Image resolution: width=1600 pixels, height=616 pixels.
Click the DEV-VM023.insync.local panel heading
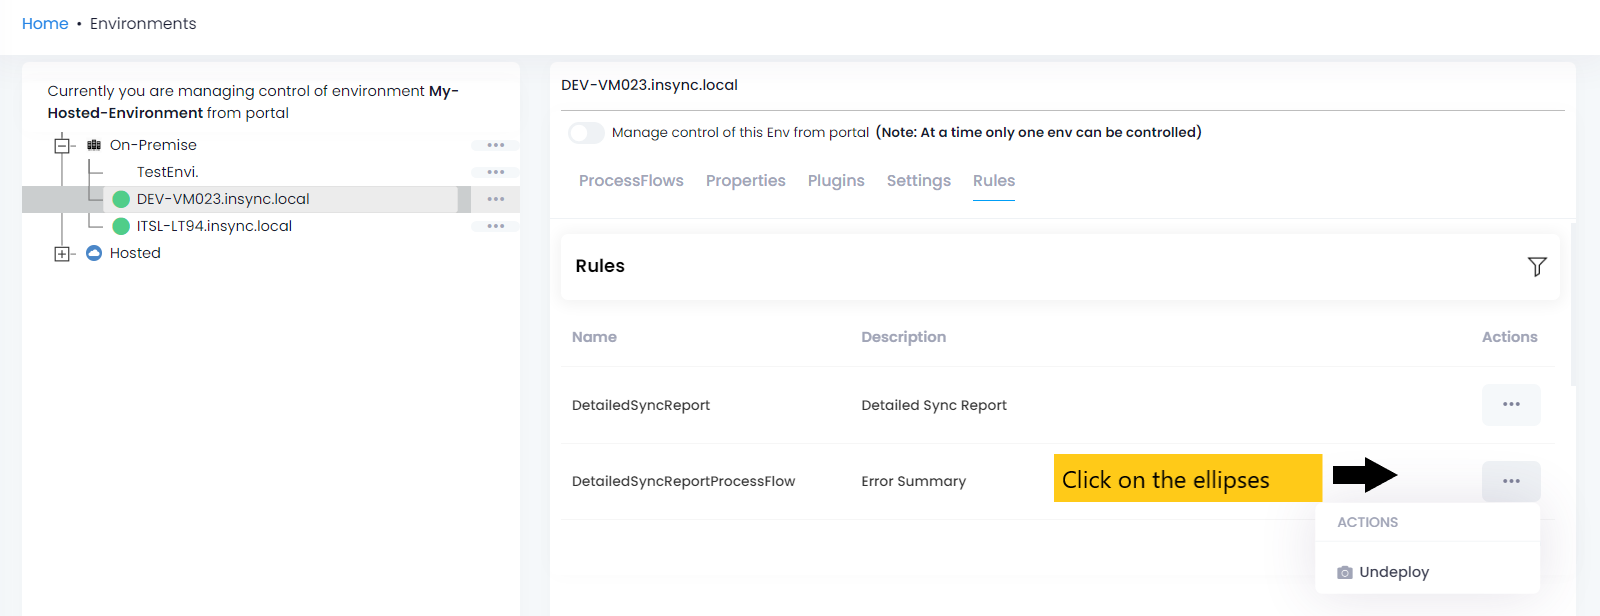point(649,85)
